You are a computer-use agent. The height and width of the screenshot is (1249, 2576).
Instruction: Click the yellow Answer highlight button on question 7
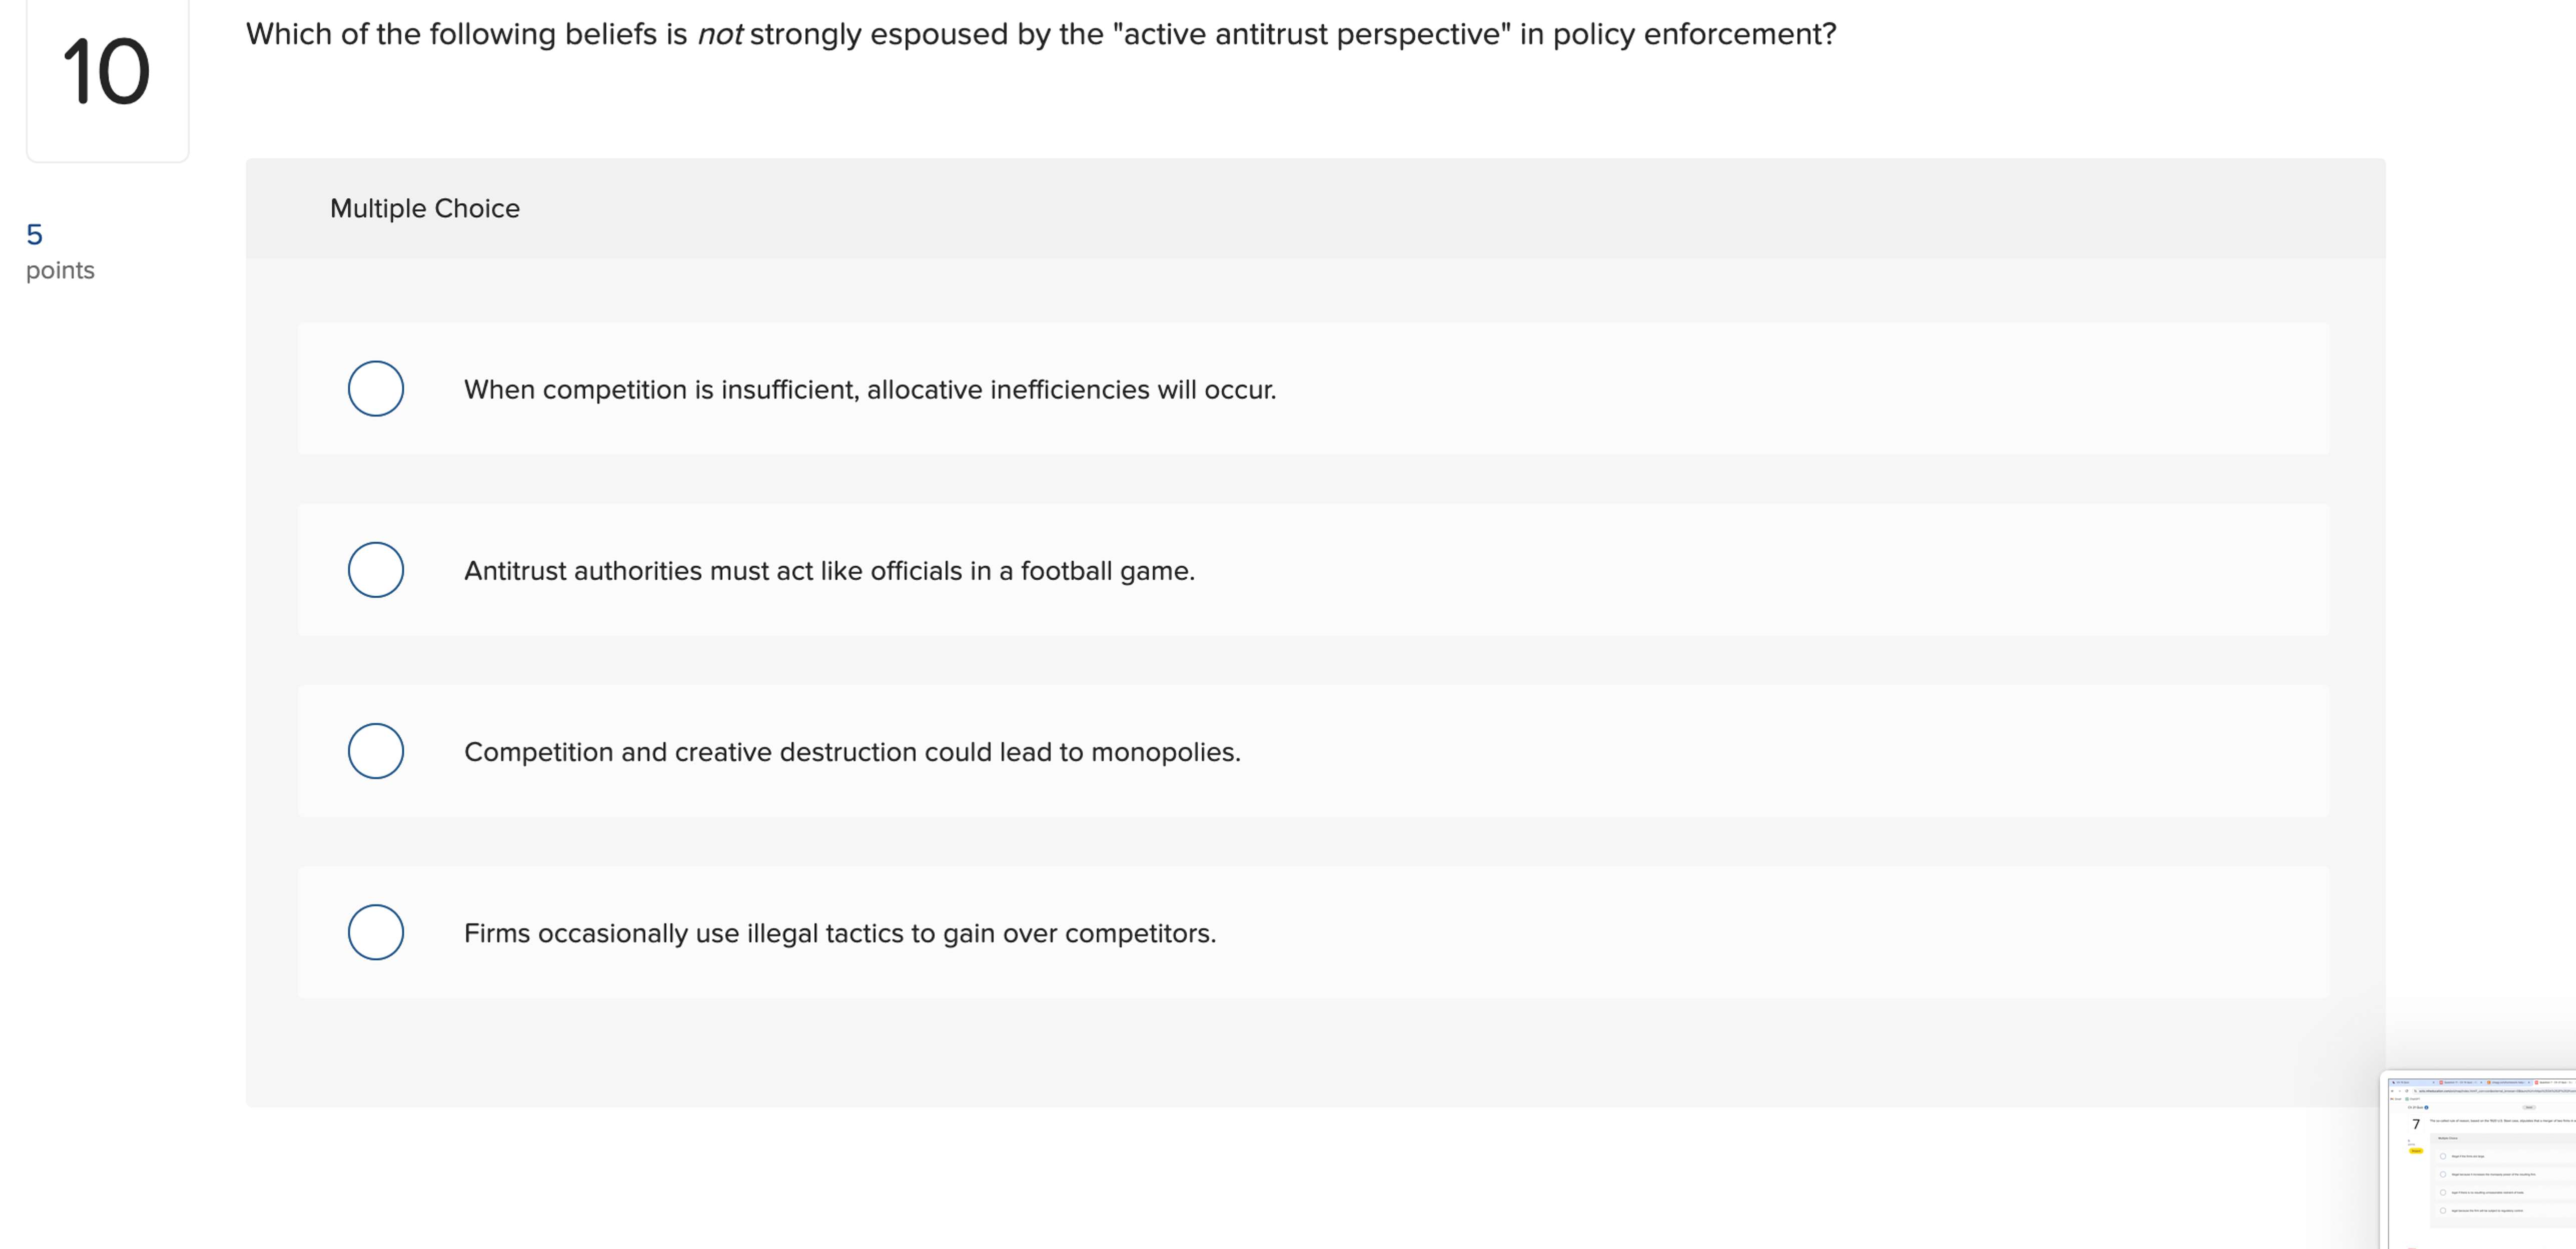(x=2416, y=1151)
